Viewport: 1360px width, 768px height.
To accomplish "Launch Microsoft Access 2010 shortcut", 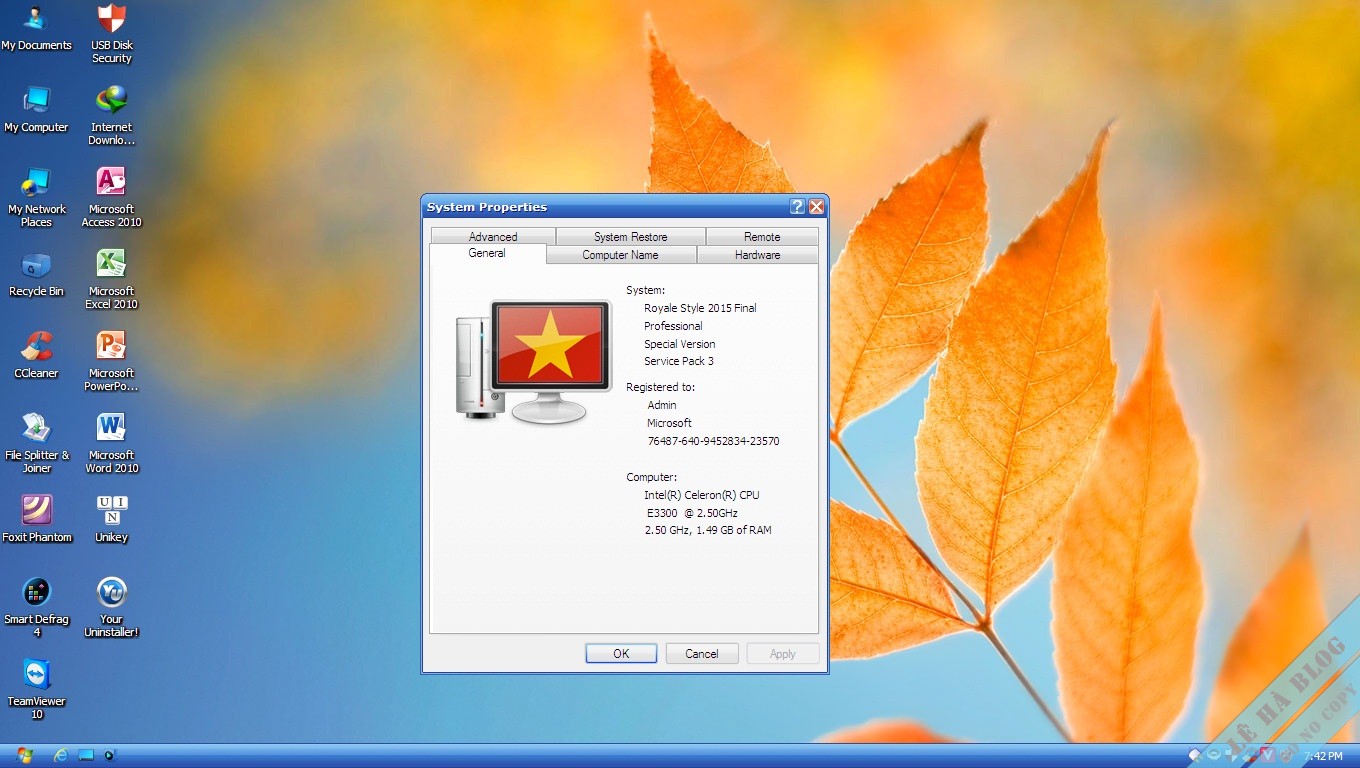I will tap(111, 198).
